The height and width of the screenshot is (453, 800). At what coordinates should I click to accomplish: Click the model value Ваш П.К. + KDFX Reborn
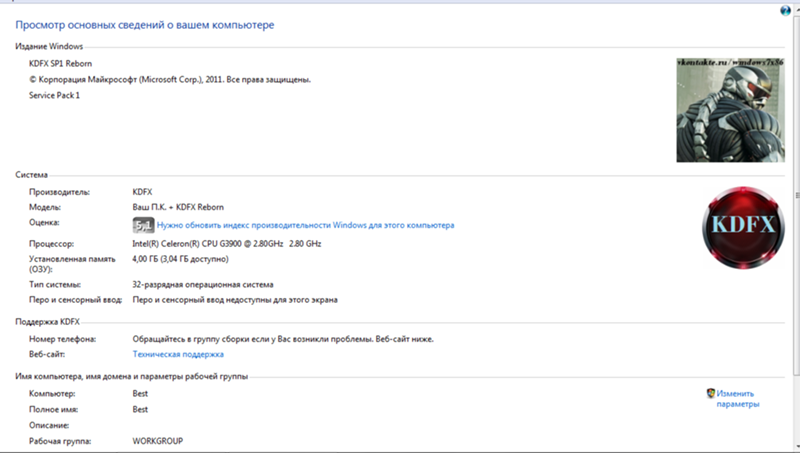point(178,207)
